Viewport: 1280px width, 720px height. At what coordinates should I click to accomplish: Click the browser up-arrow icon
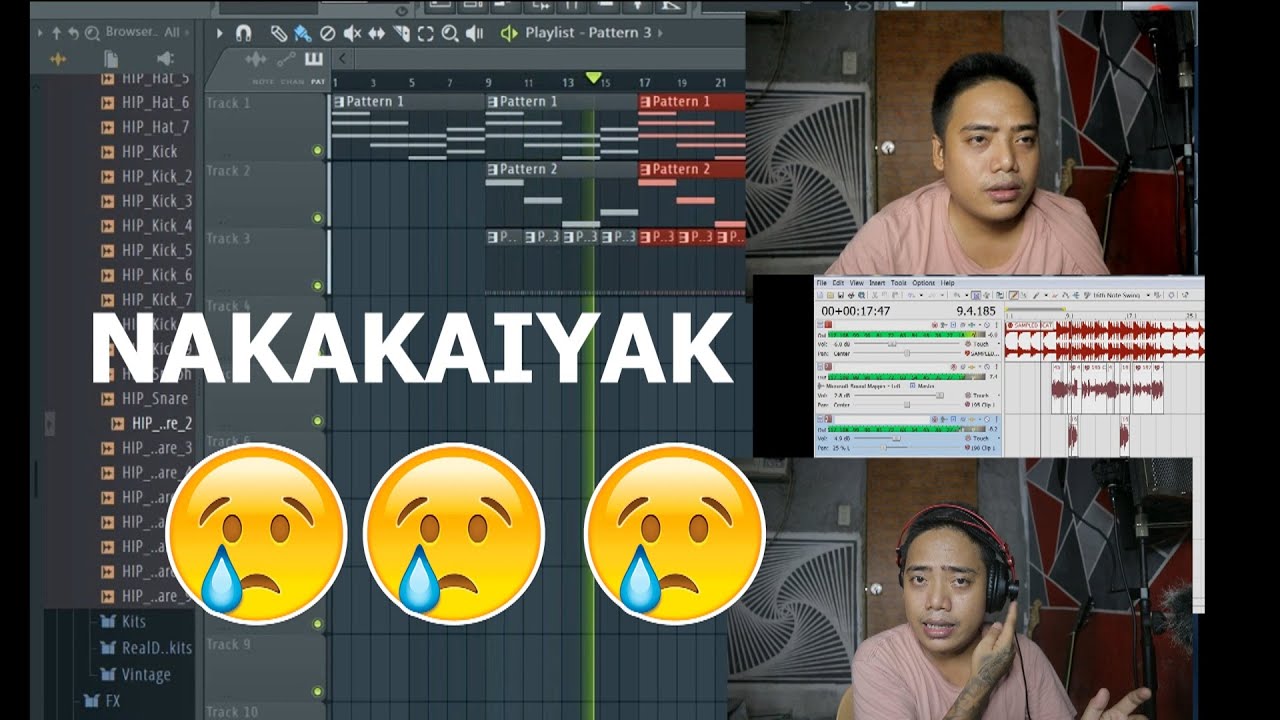[56, 33]
